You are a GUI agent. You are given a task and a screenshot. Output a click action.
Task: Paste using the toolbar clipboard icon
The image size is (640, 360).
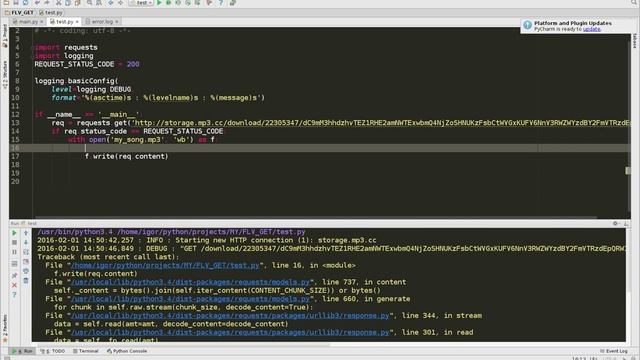pyautogui.click(x=78, y=3)
